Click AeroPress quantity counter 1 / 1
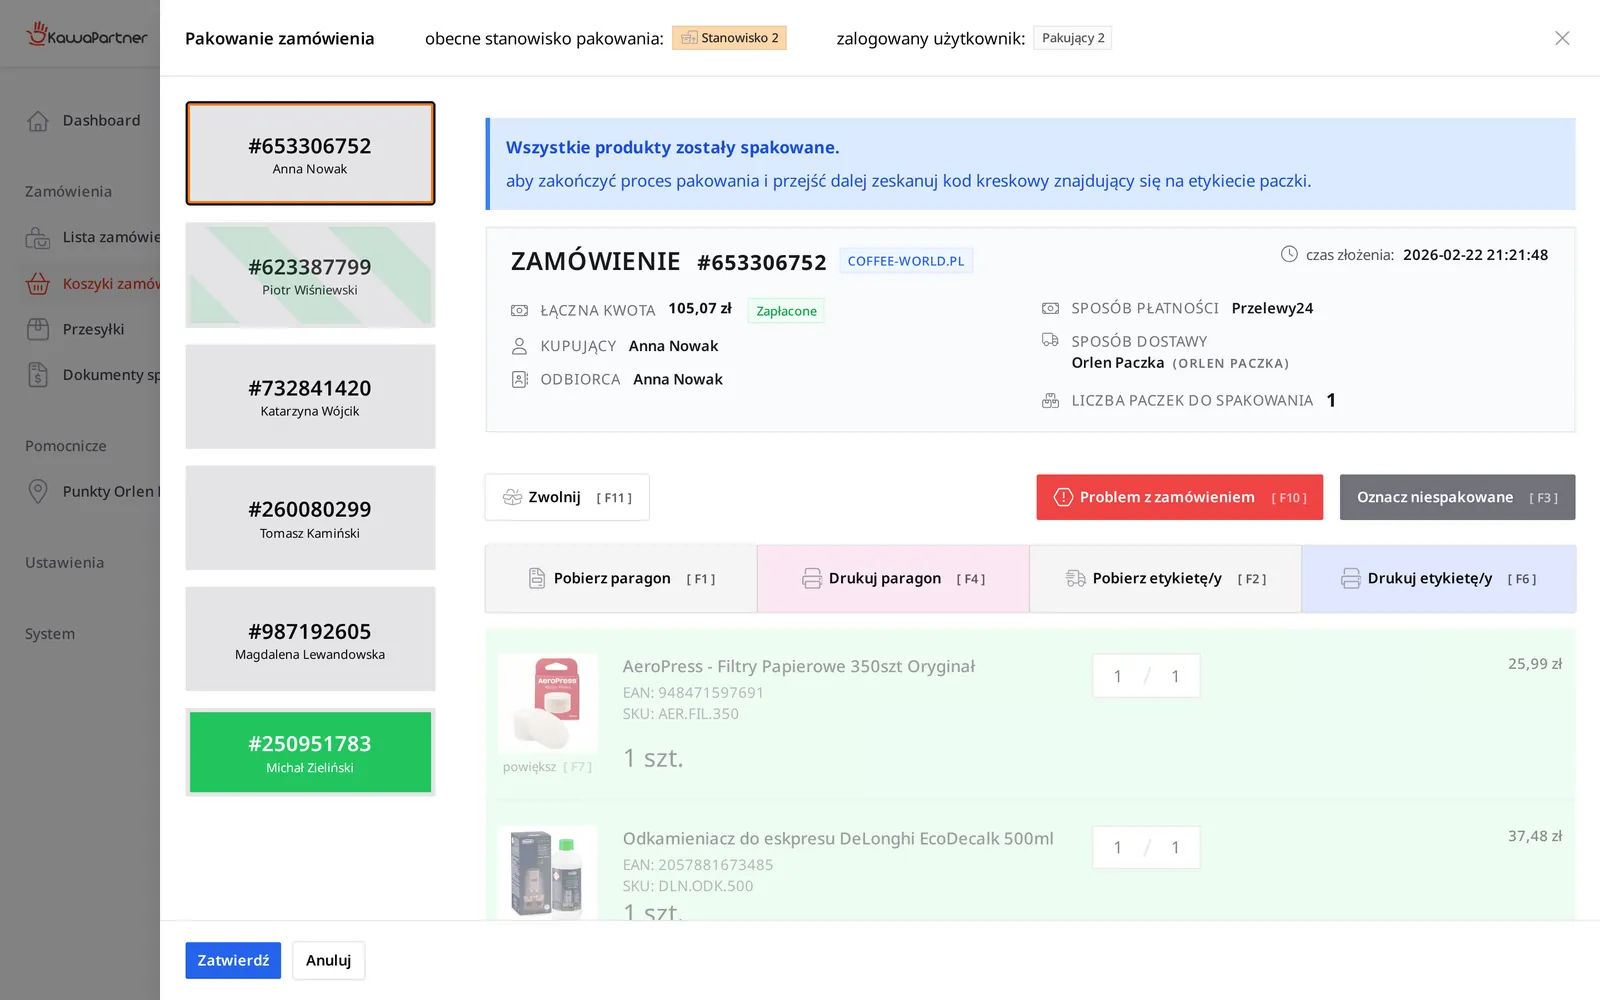This screenshot has height=1000, width=1600. click(x=1146, y=676)
